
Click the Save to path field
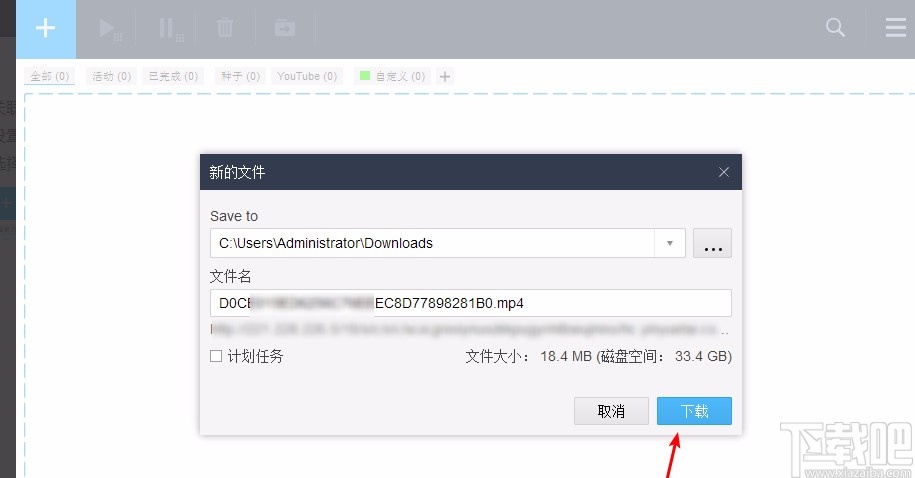[432, 243]
